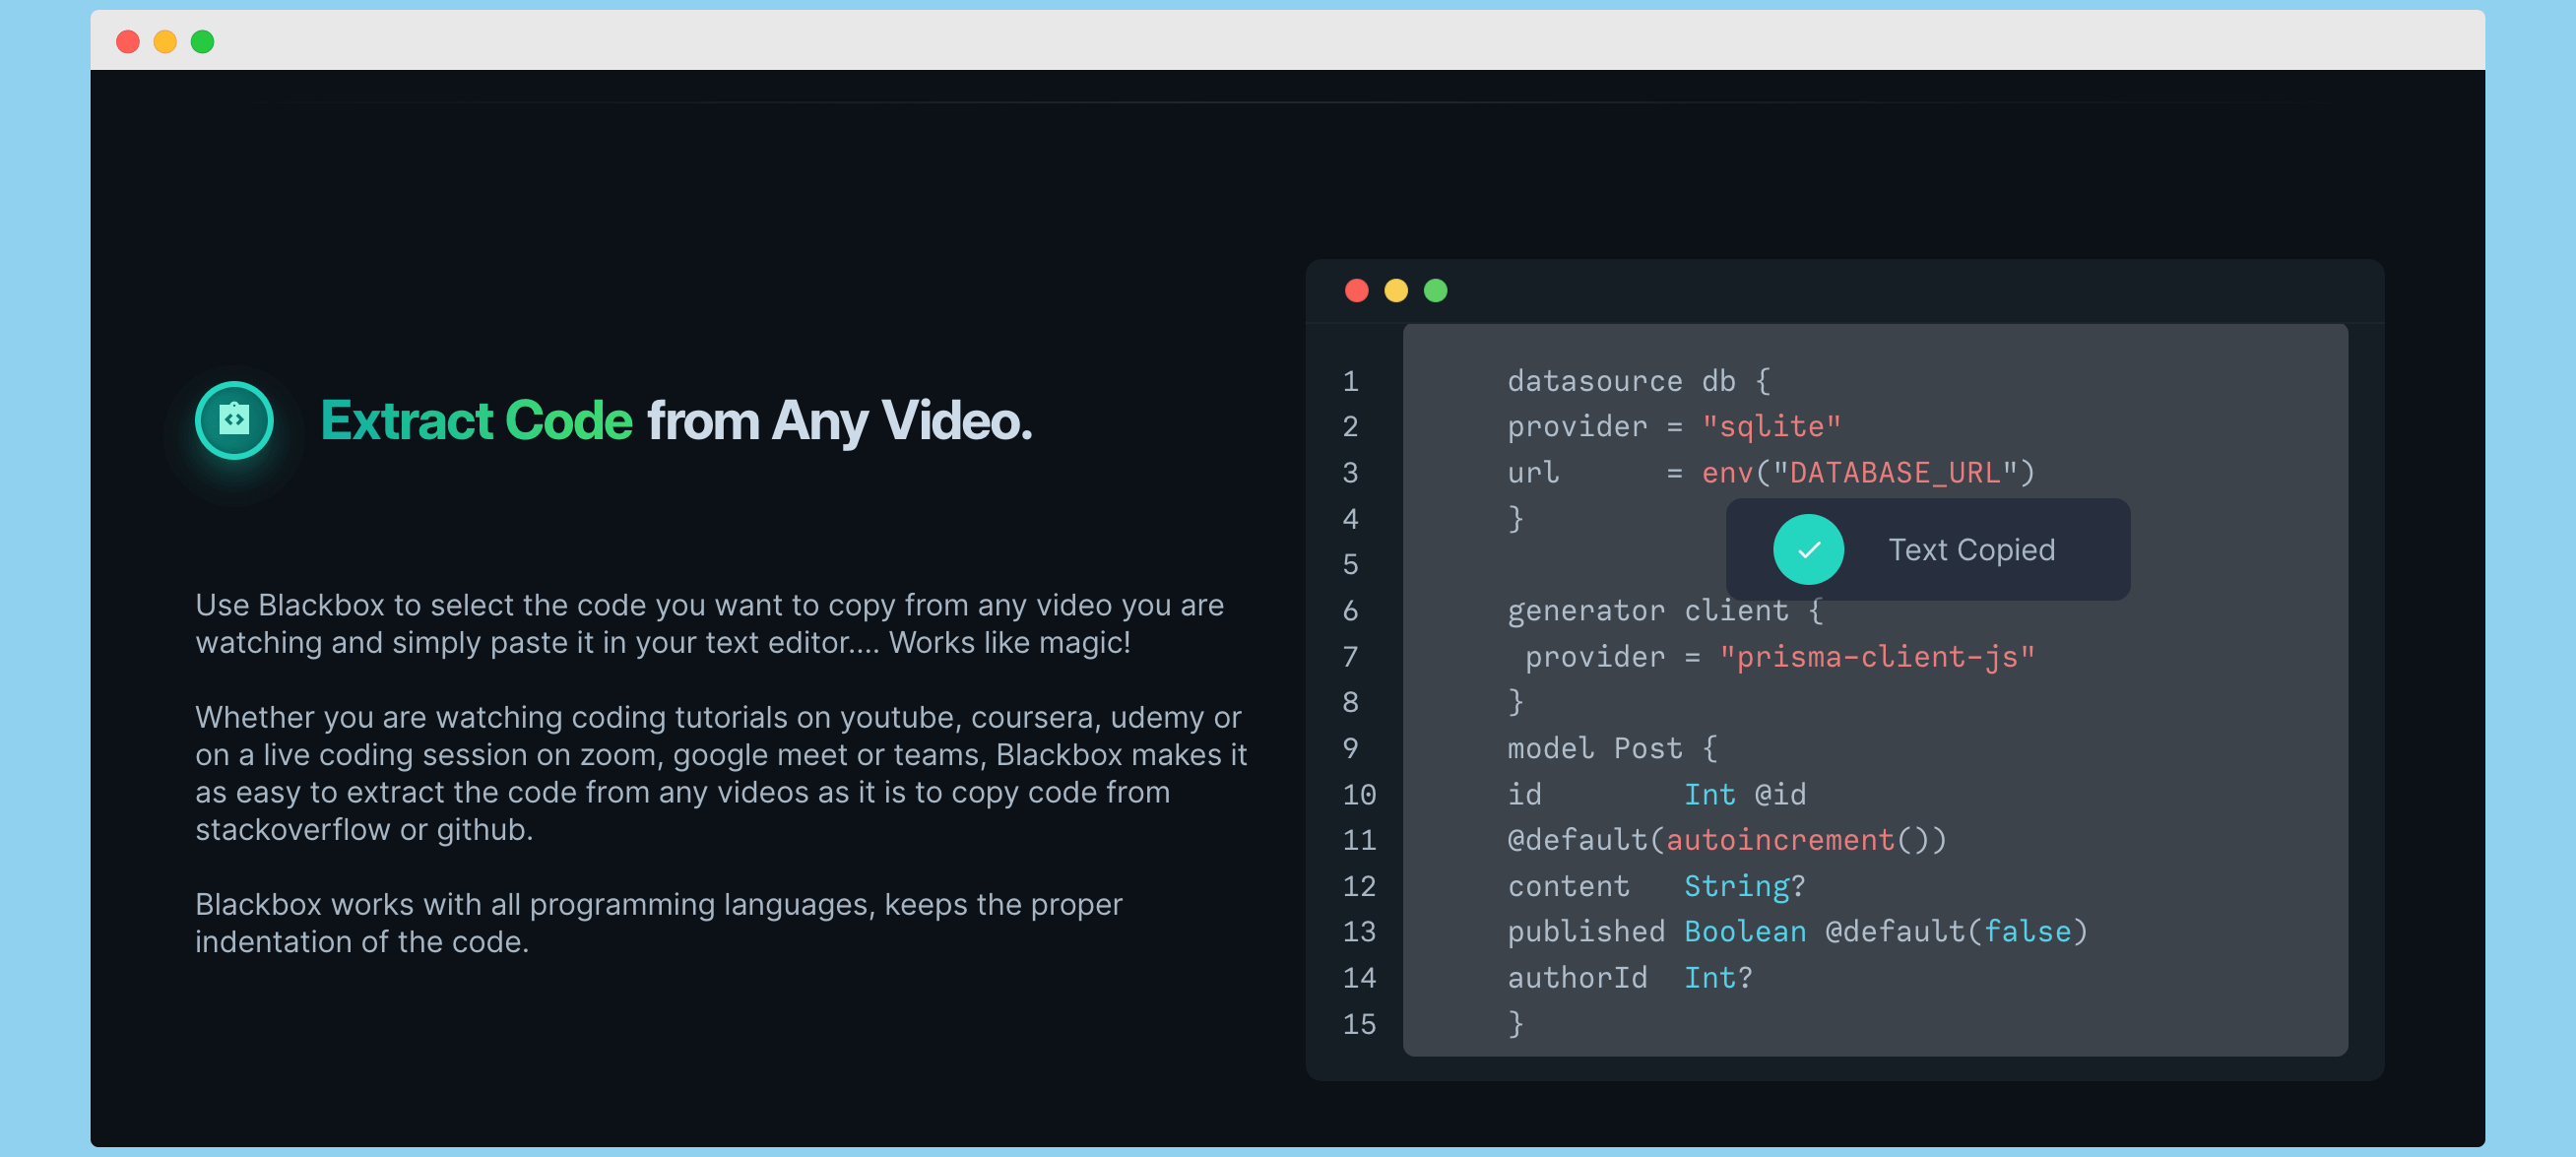Screen dimensions: 2576x1157
Task: Click paragraph starting "Whether you are watching"
Action: (721, 773)
